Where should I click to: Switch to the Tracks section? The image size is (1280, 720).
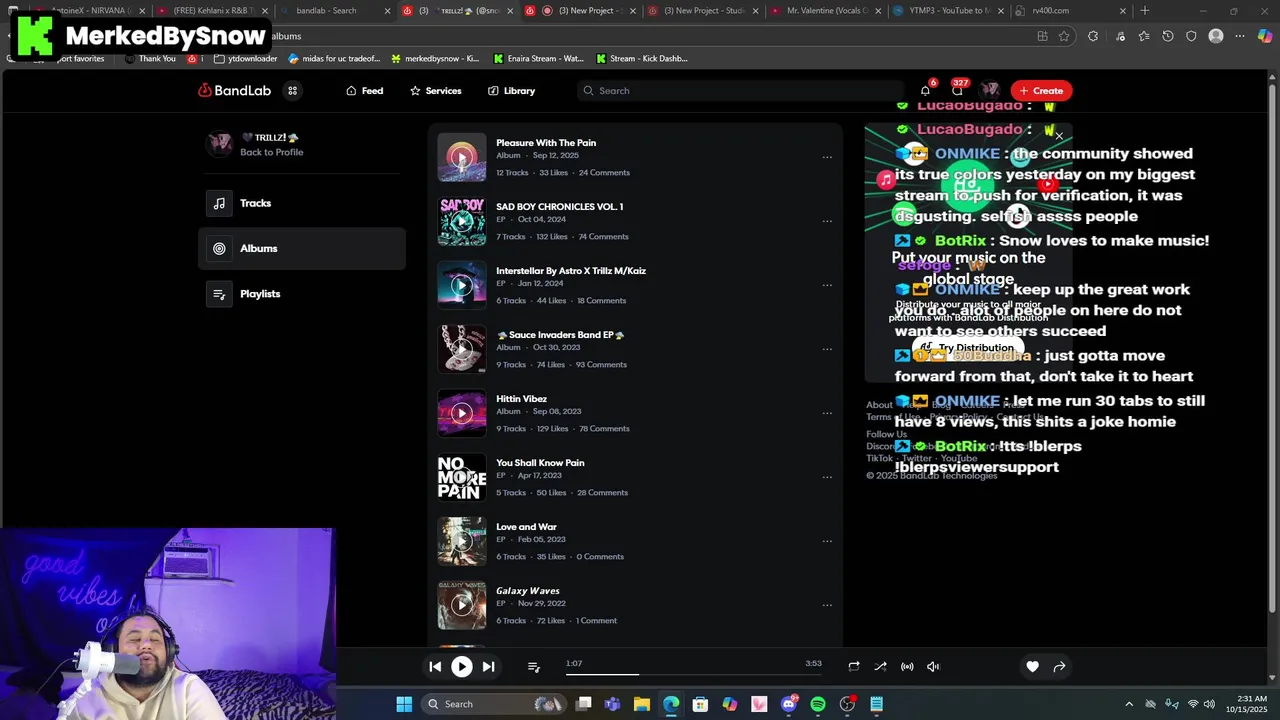coord(301,203)
